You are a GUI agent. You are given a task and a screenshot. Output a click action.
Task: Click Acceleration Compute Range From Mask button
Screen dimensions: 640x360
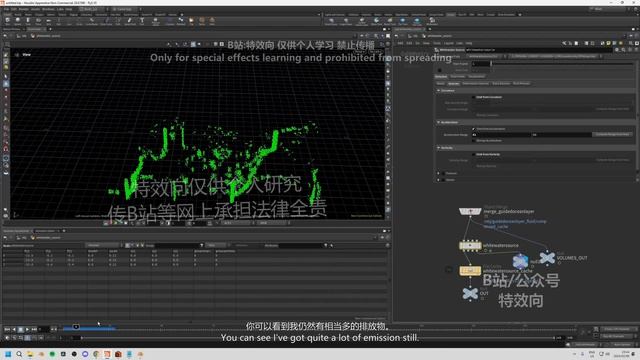point(613,134)
